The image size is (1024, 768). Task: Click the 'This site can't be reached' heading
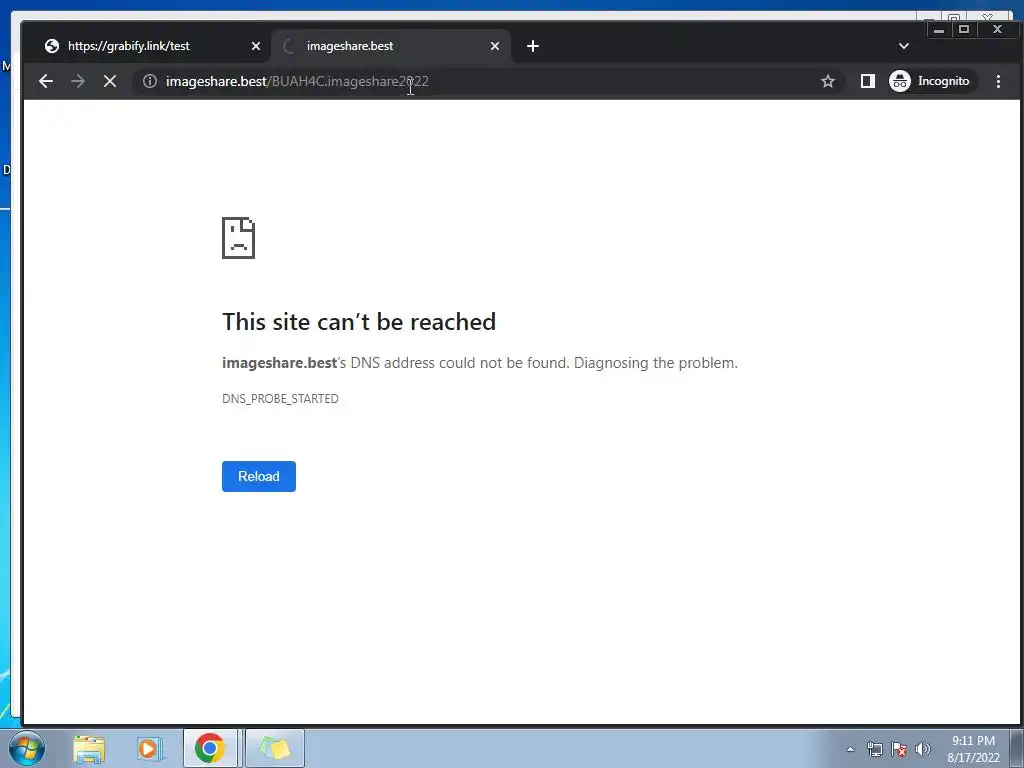359,321
